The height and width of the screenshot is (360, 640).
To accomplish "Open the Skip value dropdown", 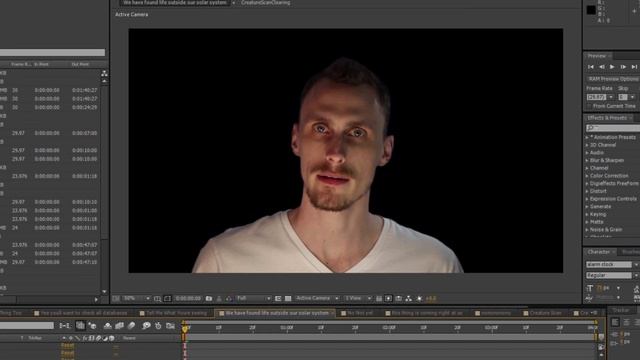I will 632,97.
